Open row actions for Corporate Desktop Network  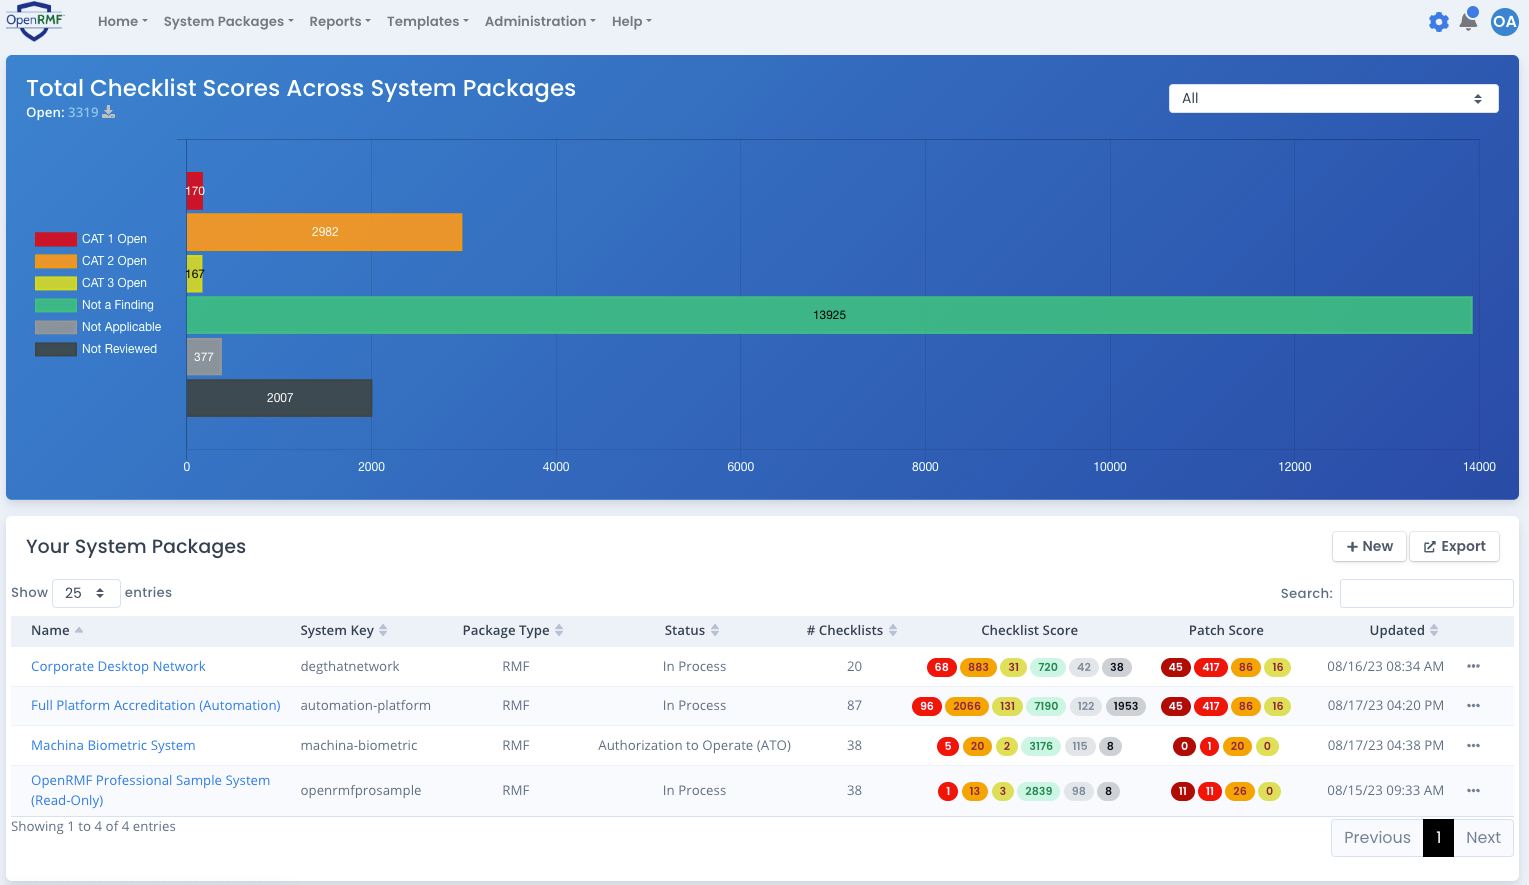tap(1473, 666)
